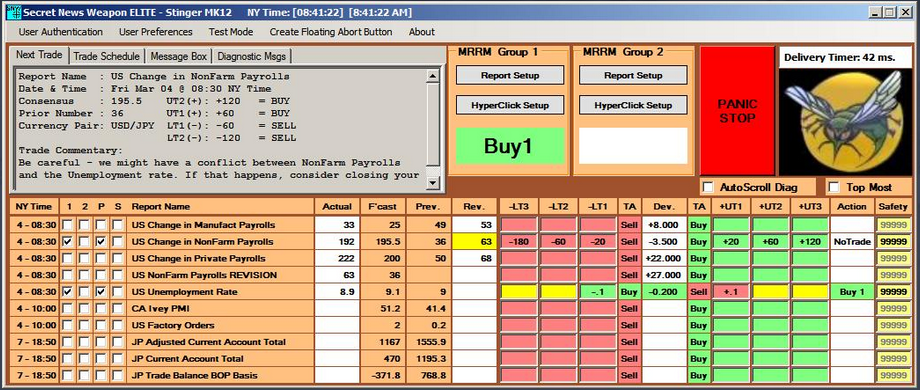Screen dimensions: 920x390
Task: Click scroll up arrow in Next Trade text box
Action: [433, 76]
